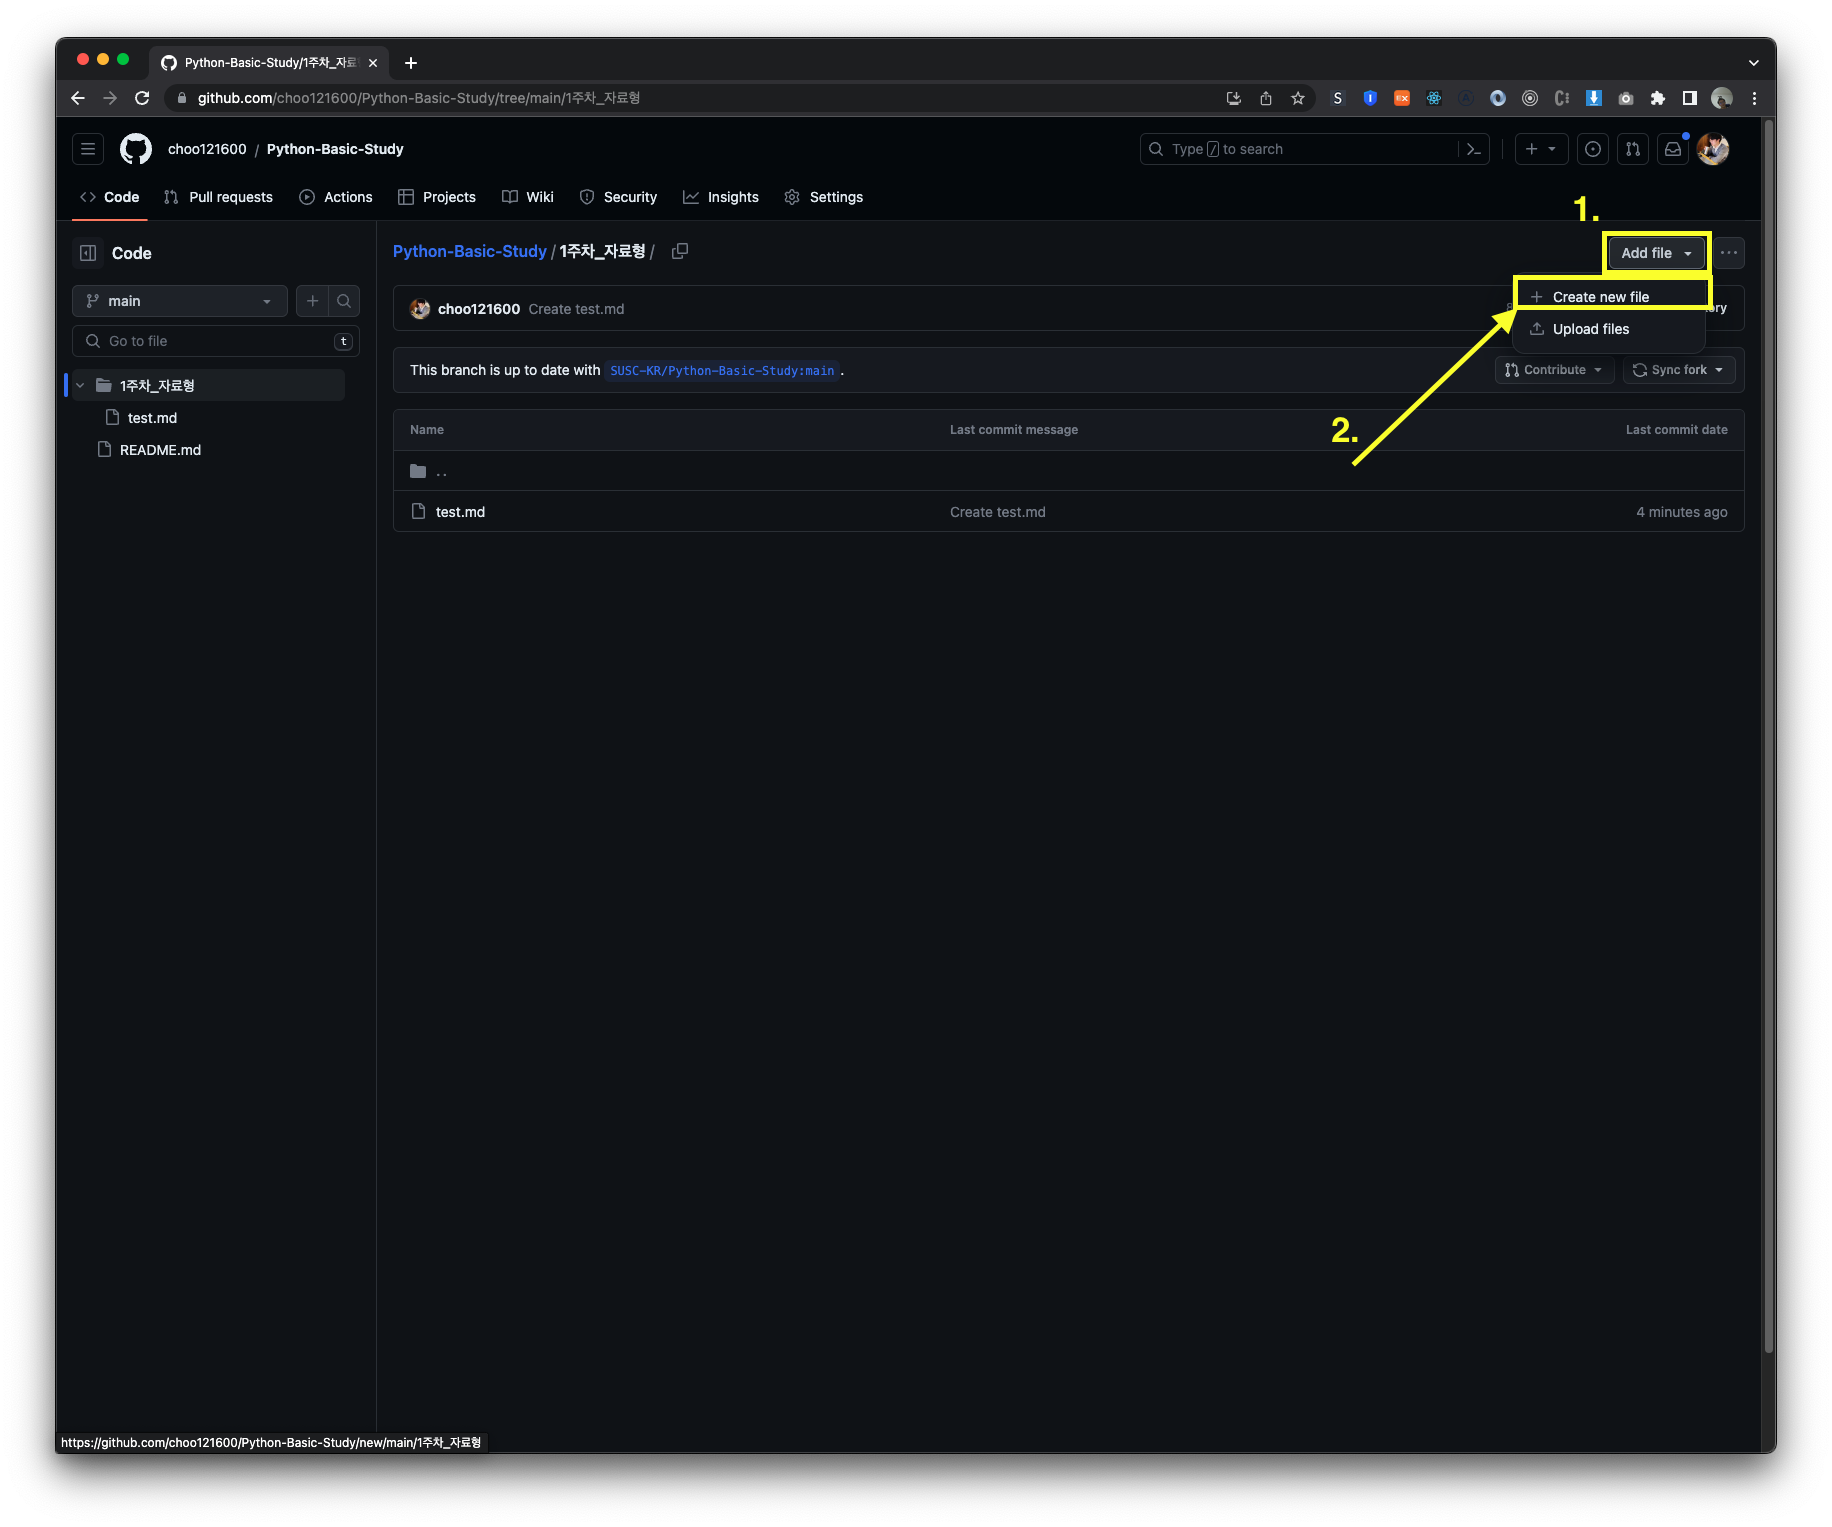Choose Upload files from the Add file menu
1832x1527 pixels.
click(1590, 328)
